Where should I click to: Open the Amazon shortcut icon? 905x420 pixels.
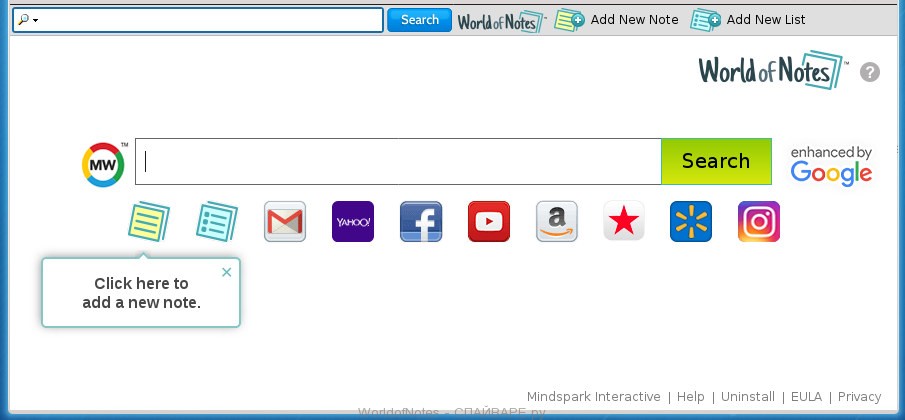556,222
